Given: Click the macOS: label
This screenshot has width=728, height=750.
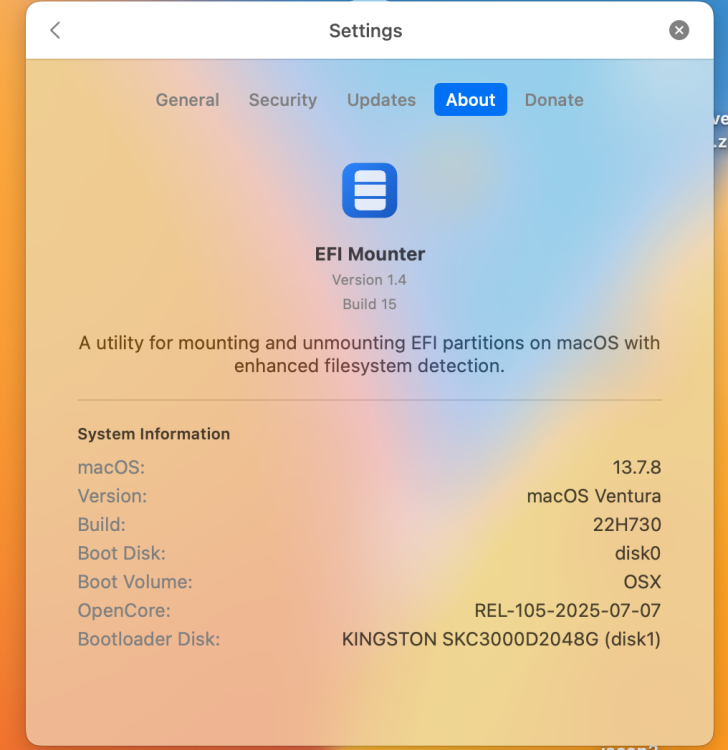Looking at the screenshot, I should coord(111,467).
